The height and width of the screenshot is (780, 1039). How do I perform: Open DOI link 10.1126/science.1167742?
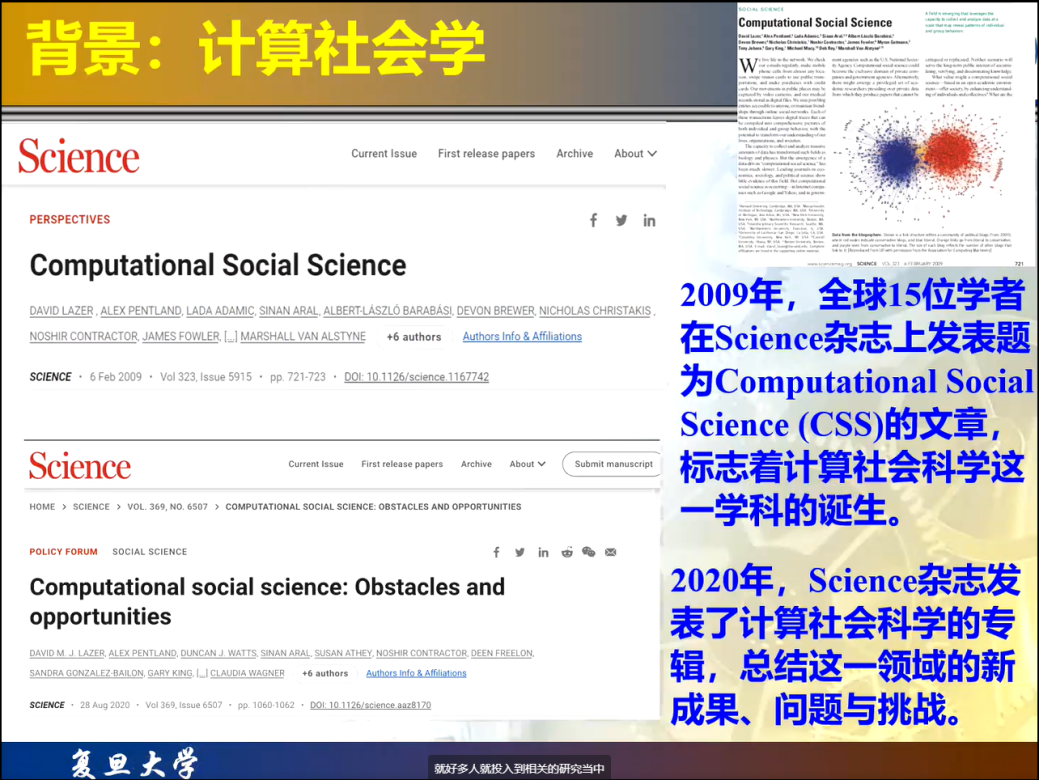417,377
